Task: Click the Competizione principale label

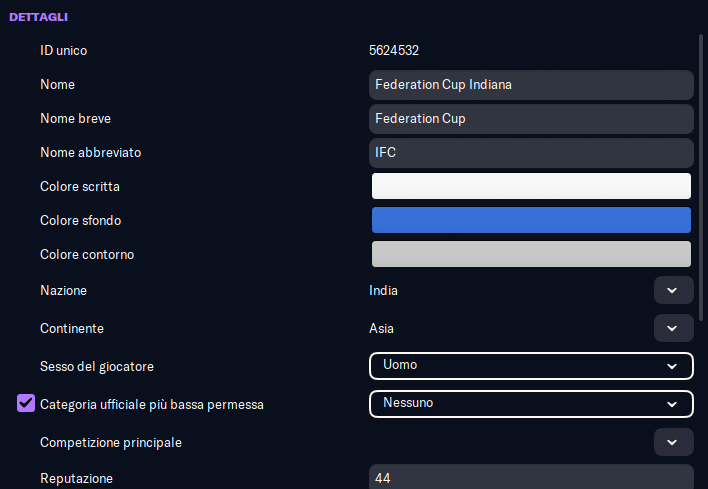Action: pos(110,442)
